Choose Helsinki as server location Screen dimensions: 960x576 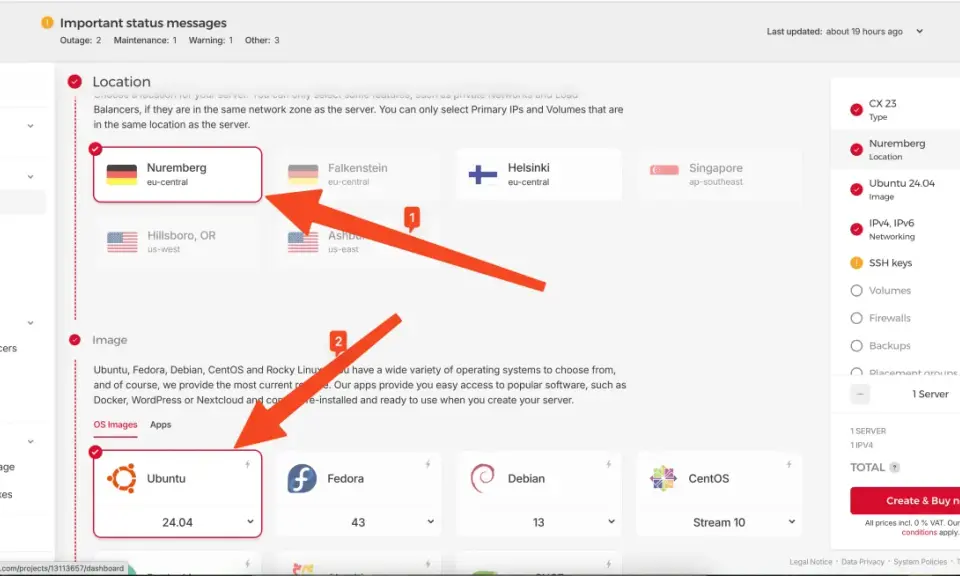539,174
